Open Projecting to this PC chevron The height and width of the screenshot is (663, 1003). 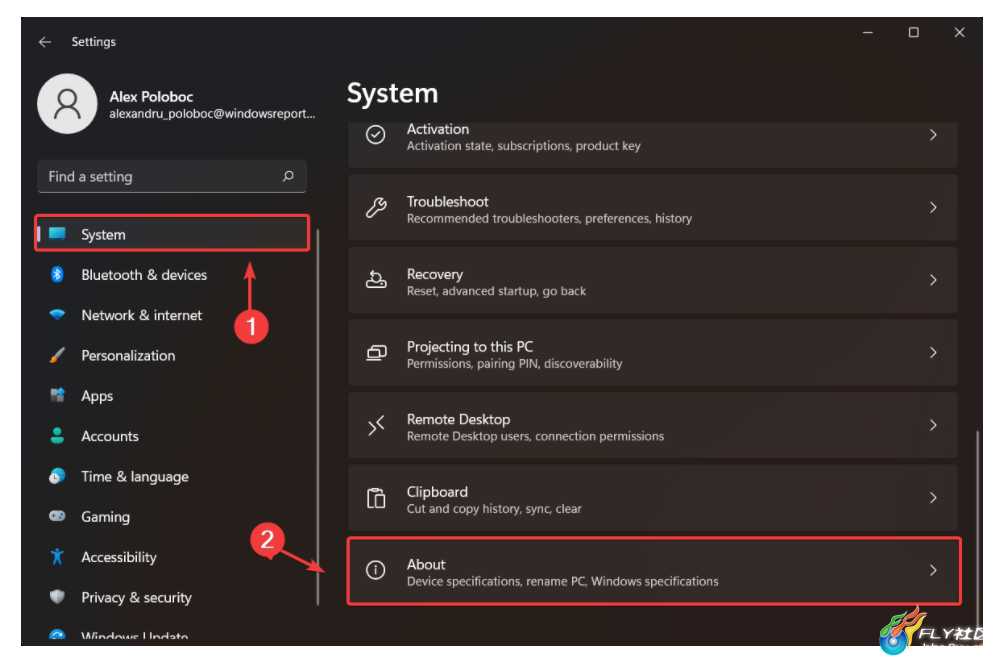click(933, 353)
